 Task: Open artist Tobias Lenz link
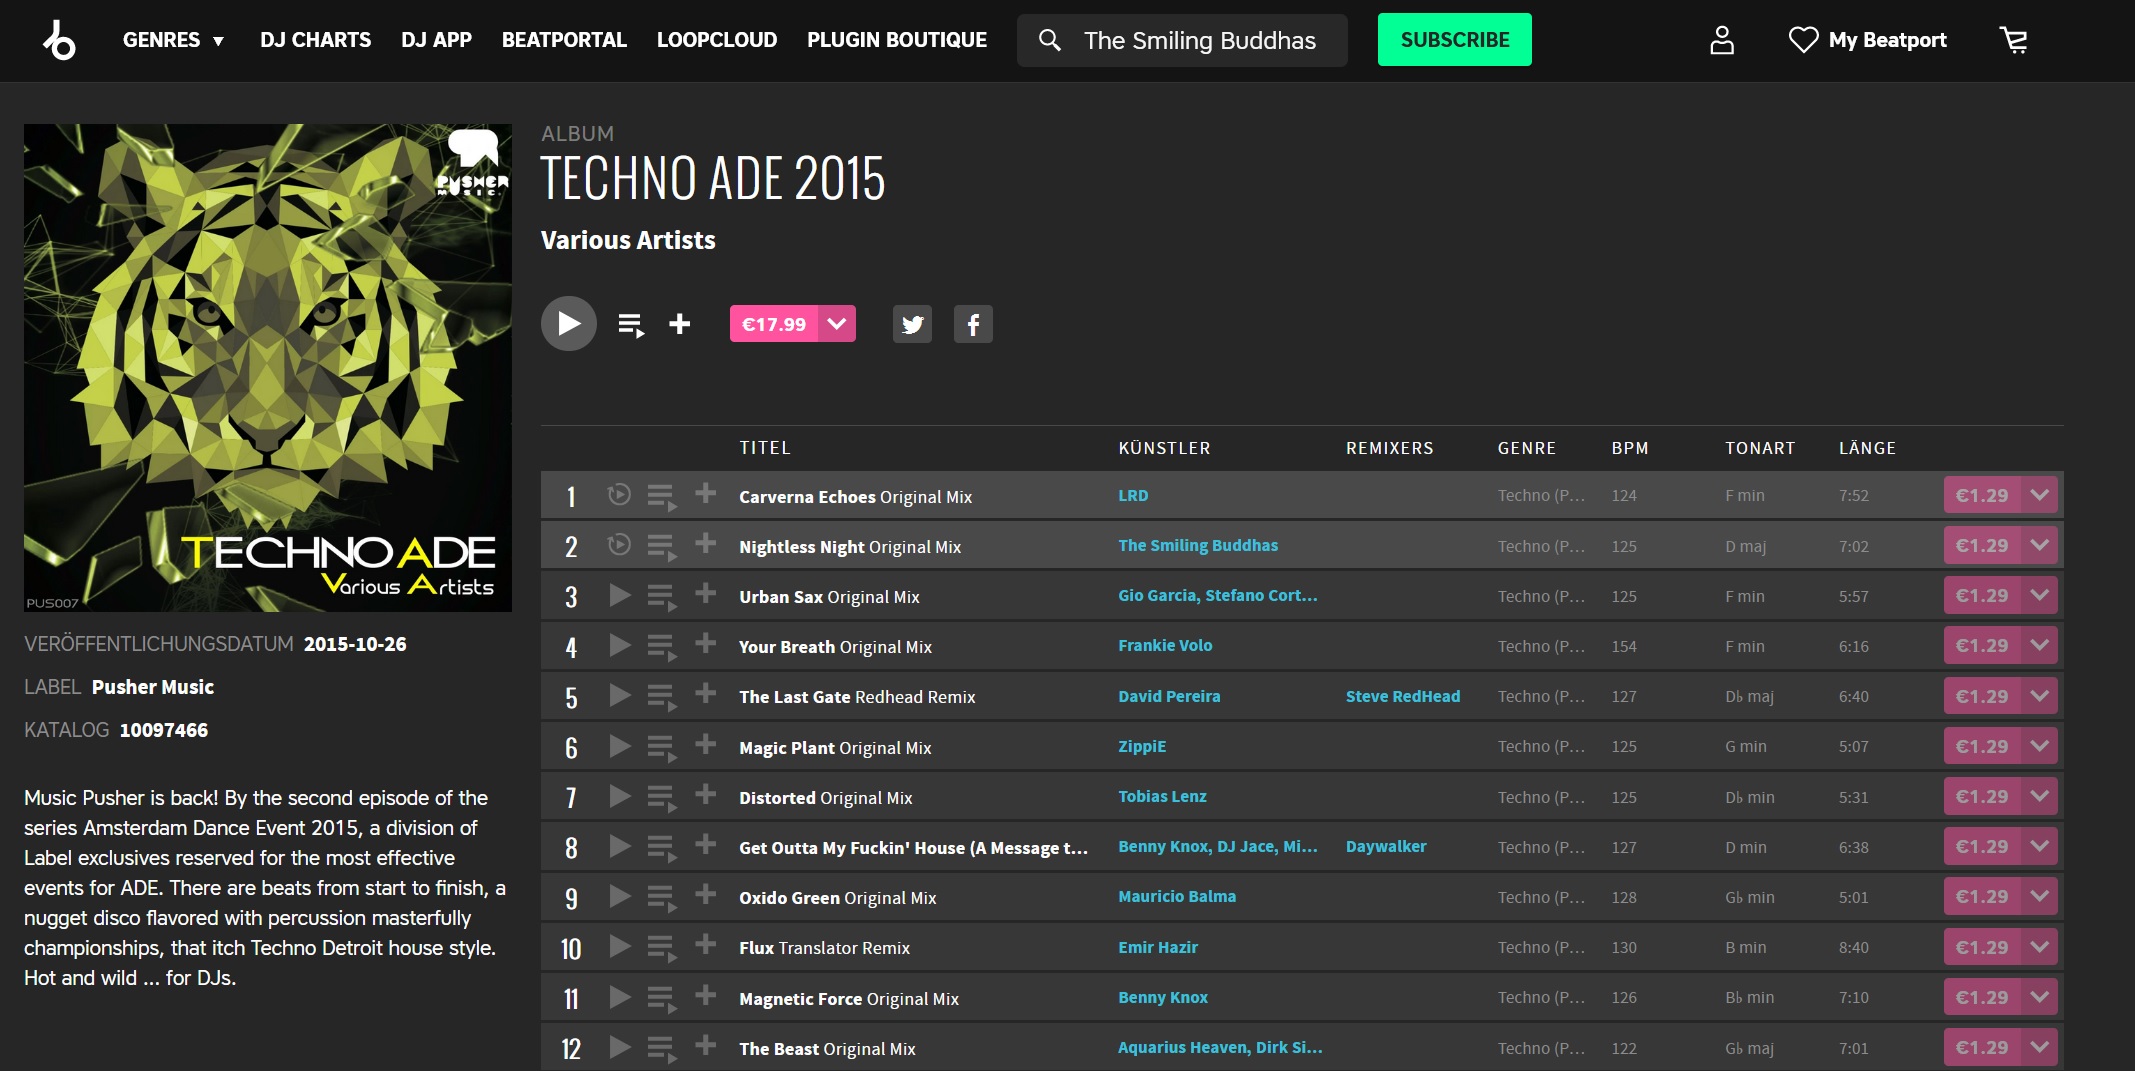[x=1162, y=796]
